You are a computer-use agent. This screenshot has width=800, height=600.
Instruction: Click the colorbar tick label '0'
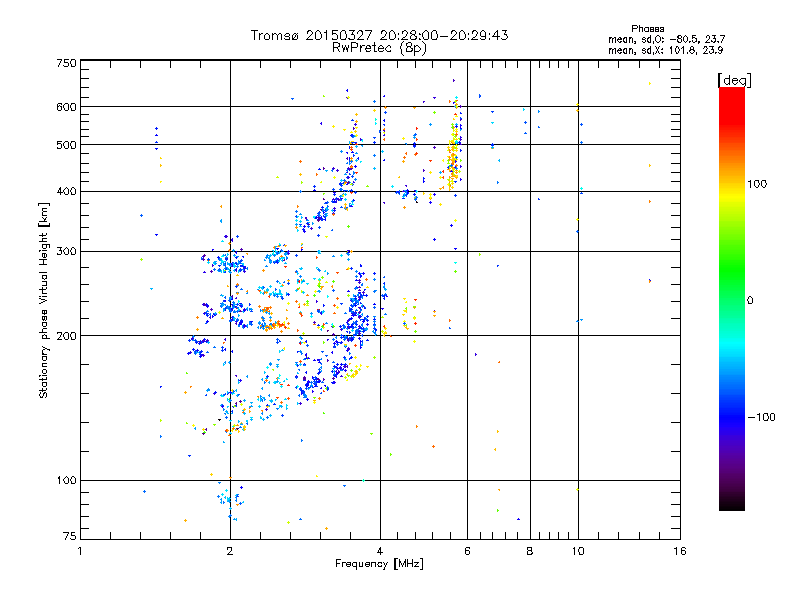coord(750,301)
